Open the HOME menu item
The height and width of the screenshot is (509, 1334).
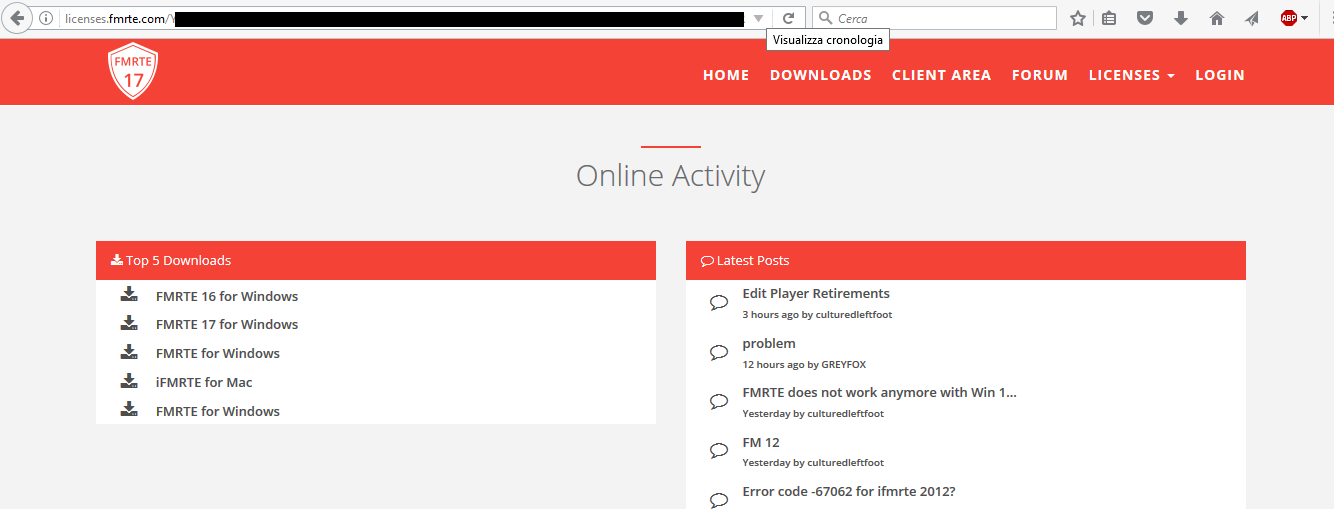coord(726,75)
